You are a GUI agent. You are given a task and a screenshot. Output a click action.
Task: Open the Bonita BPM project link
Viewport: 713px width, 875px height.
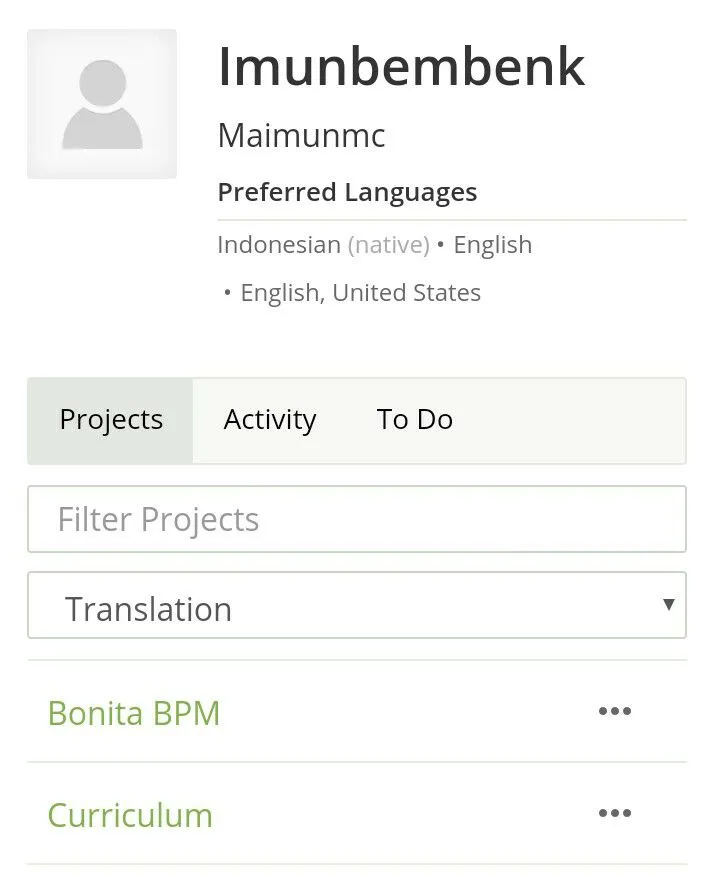pyautogui.click(x=134, y=713)
